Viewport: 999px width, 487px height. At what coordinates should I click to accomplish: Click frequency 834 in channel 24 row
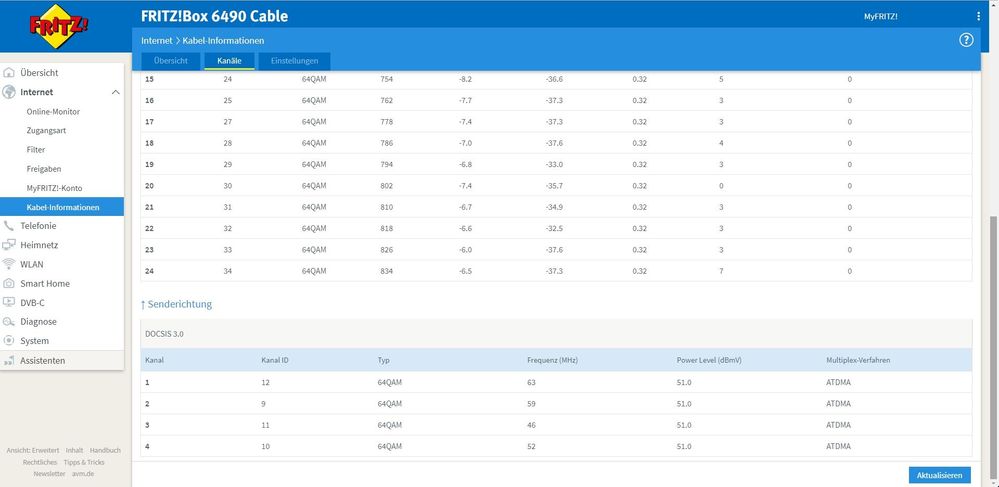[387, 271]
